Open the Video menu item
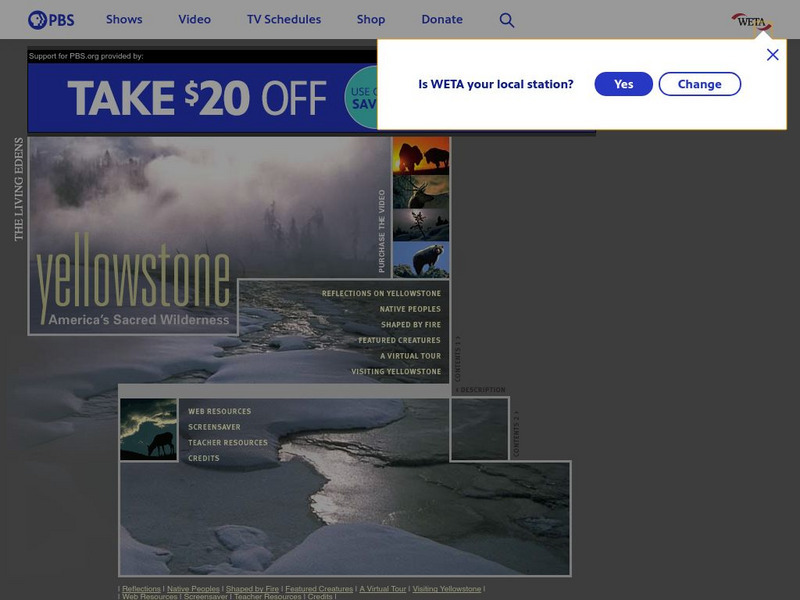800x600 pixels. click(194, 18)
